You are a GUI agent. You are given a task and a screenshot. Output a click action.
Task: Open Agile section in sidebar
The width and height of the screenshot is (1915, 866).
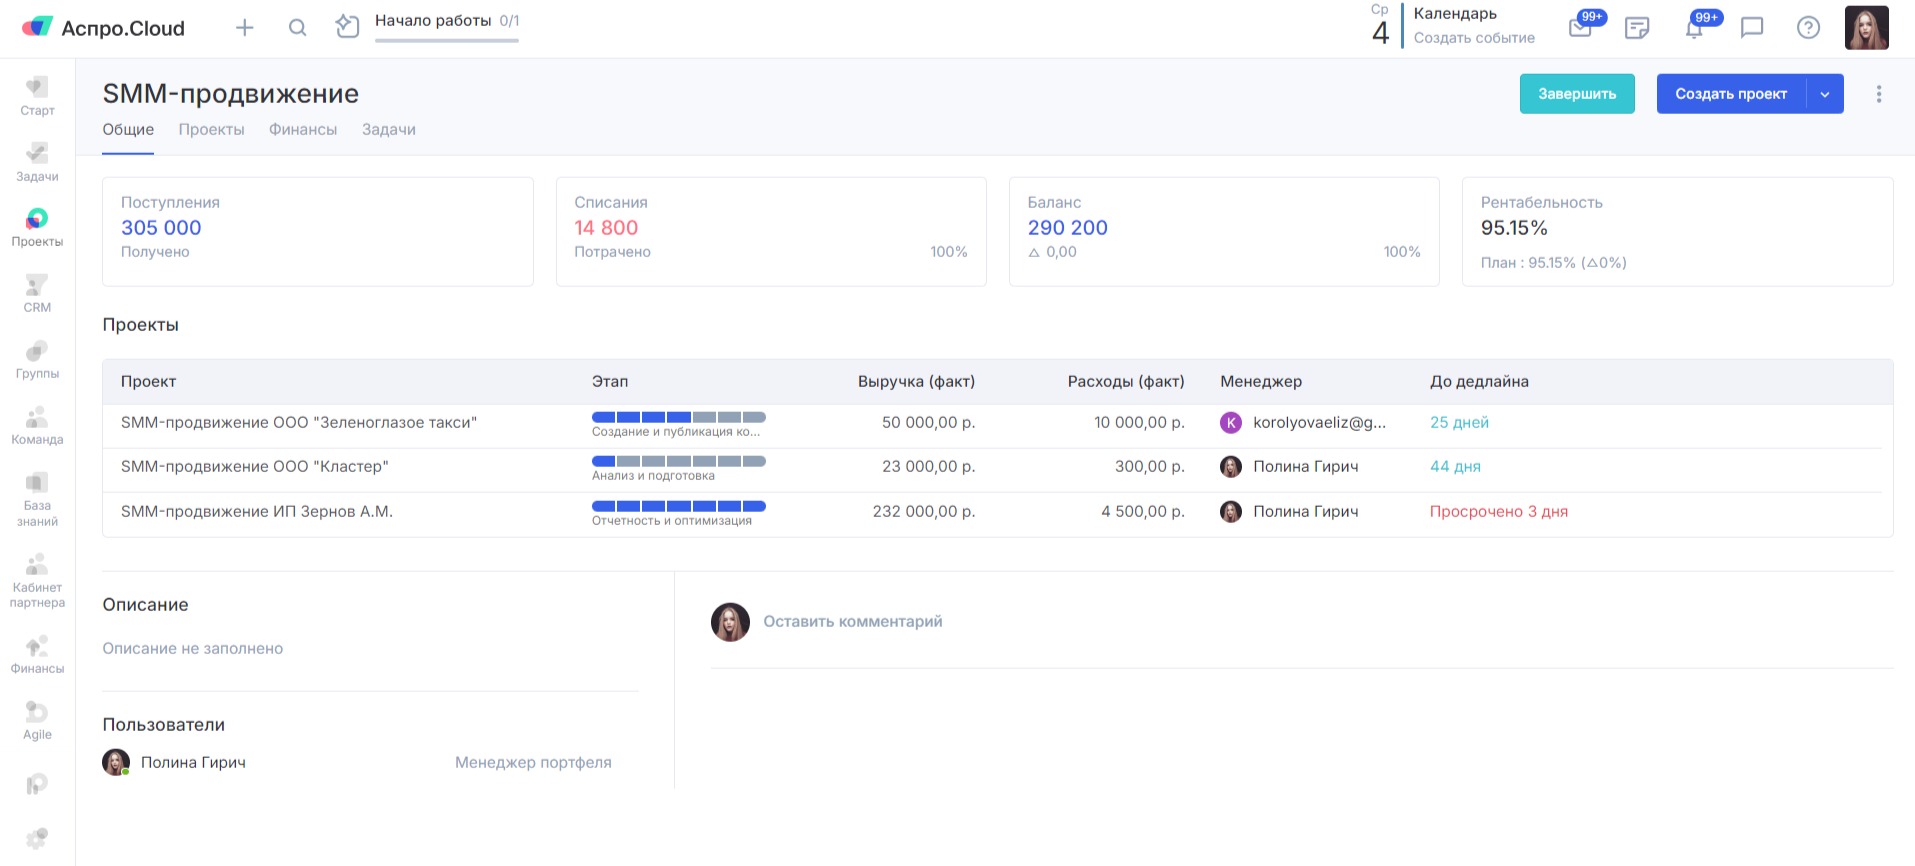37,720
